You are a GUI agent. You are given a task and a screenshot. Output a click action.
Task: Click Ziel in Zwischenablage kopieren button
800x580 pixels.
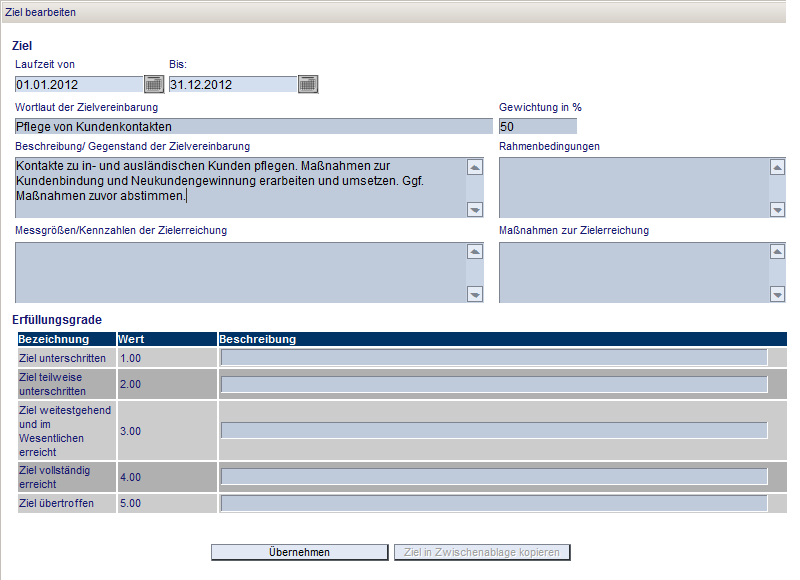click(483, 552)
